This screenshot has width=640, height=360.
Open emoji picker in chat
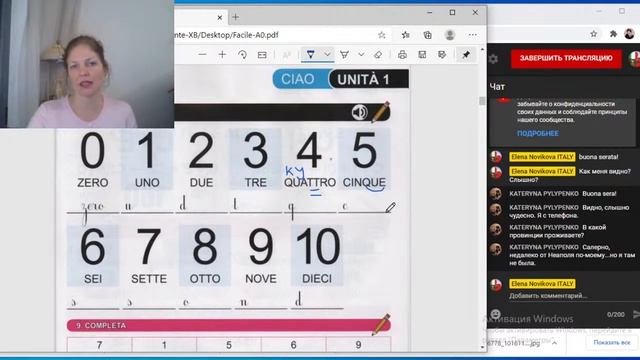pyautogui.click(x=496, y=314)
